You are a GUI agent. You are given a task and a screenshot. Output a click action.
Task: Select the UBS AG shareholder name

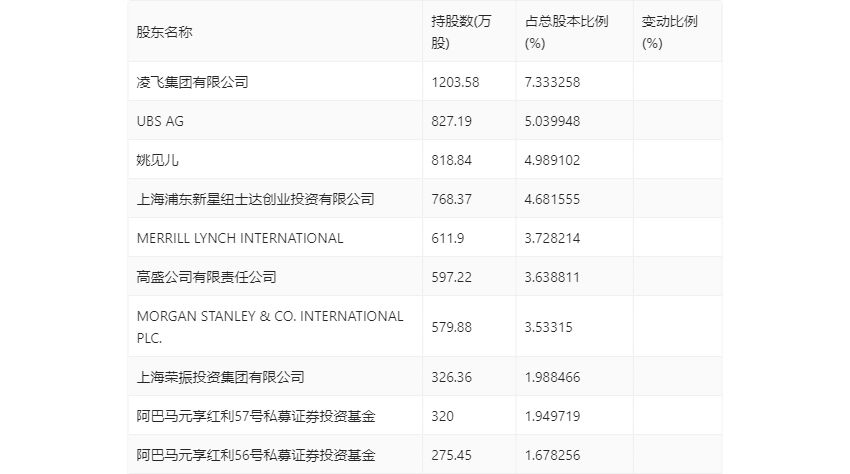click(160, 121)
